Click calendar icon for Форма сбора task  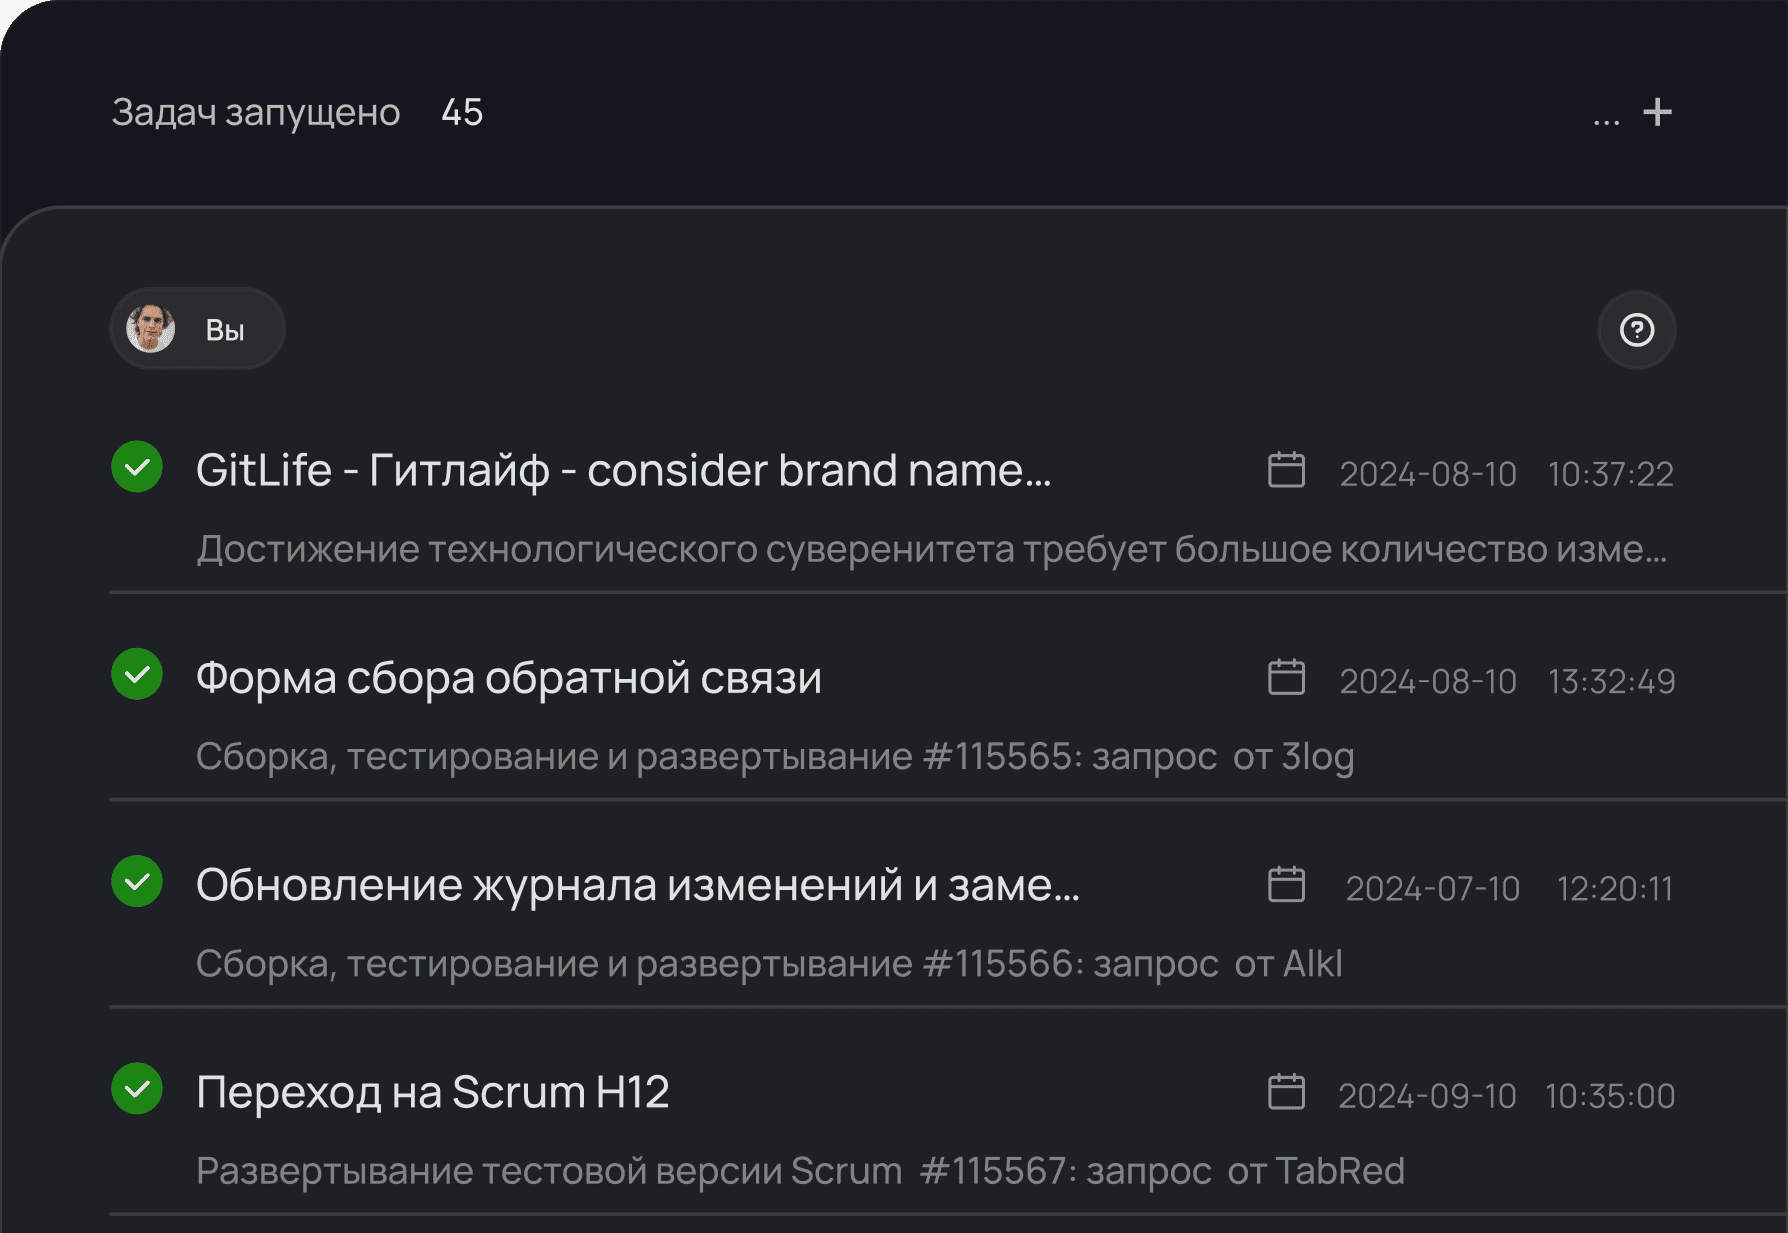coord(1286,677)
